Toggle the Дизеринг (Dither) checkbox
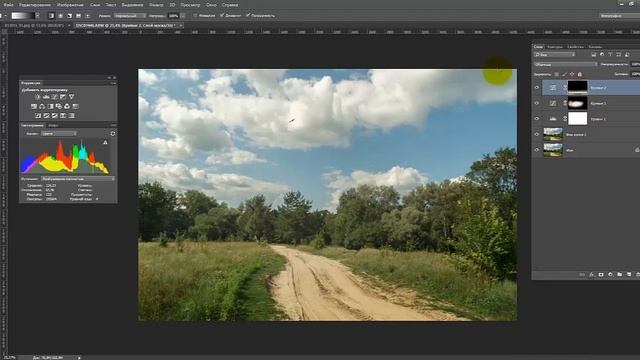Viewport: 640px width, 360px height. pyautogui.click(x=222, y=16)
